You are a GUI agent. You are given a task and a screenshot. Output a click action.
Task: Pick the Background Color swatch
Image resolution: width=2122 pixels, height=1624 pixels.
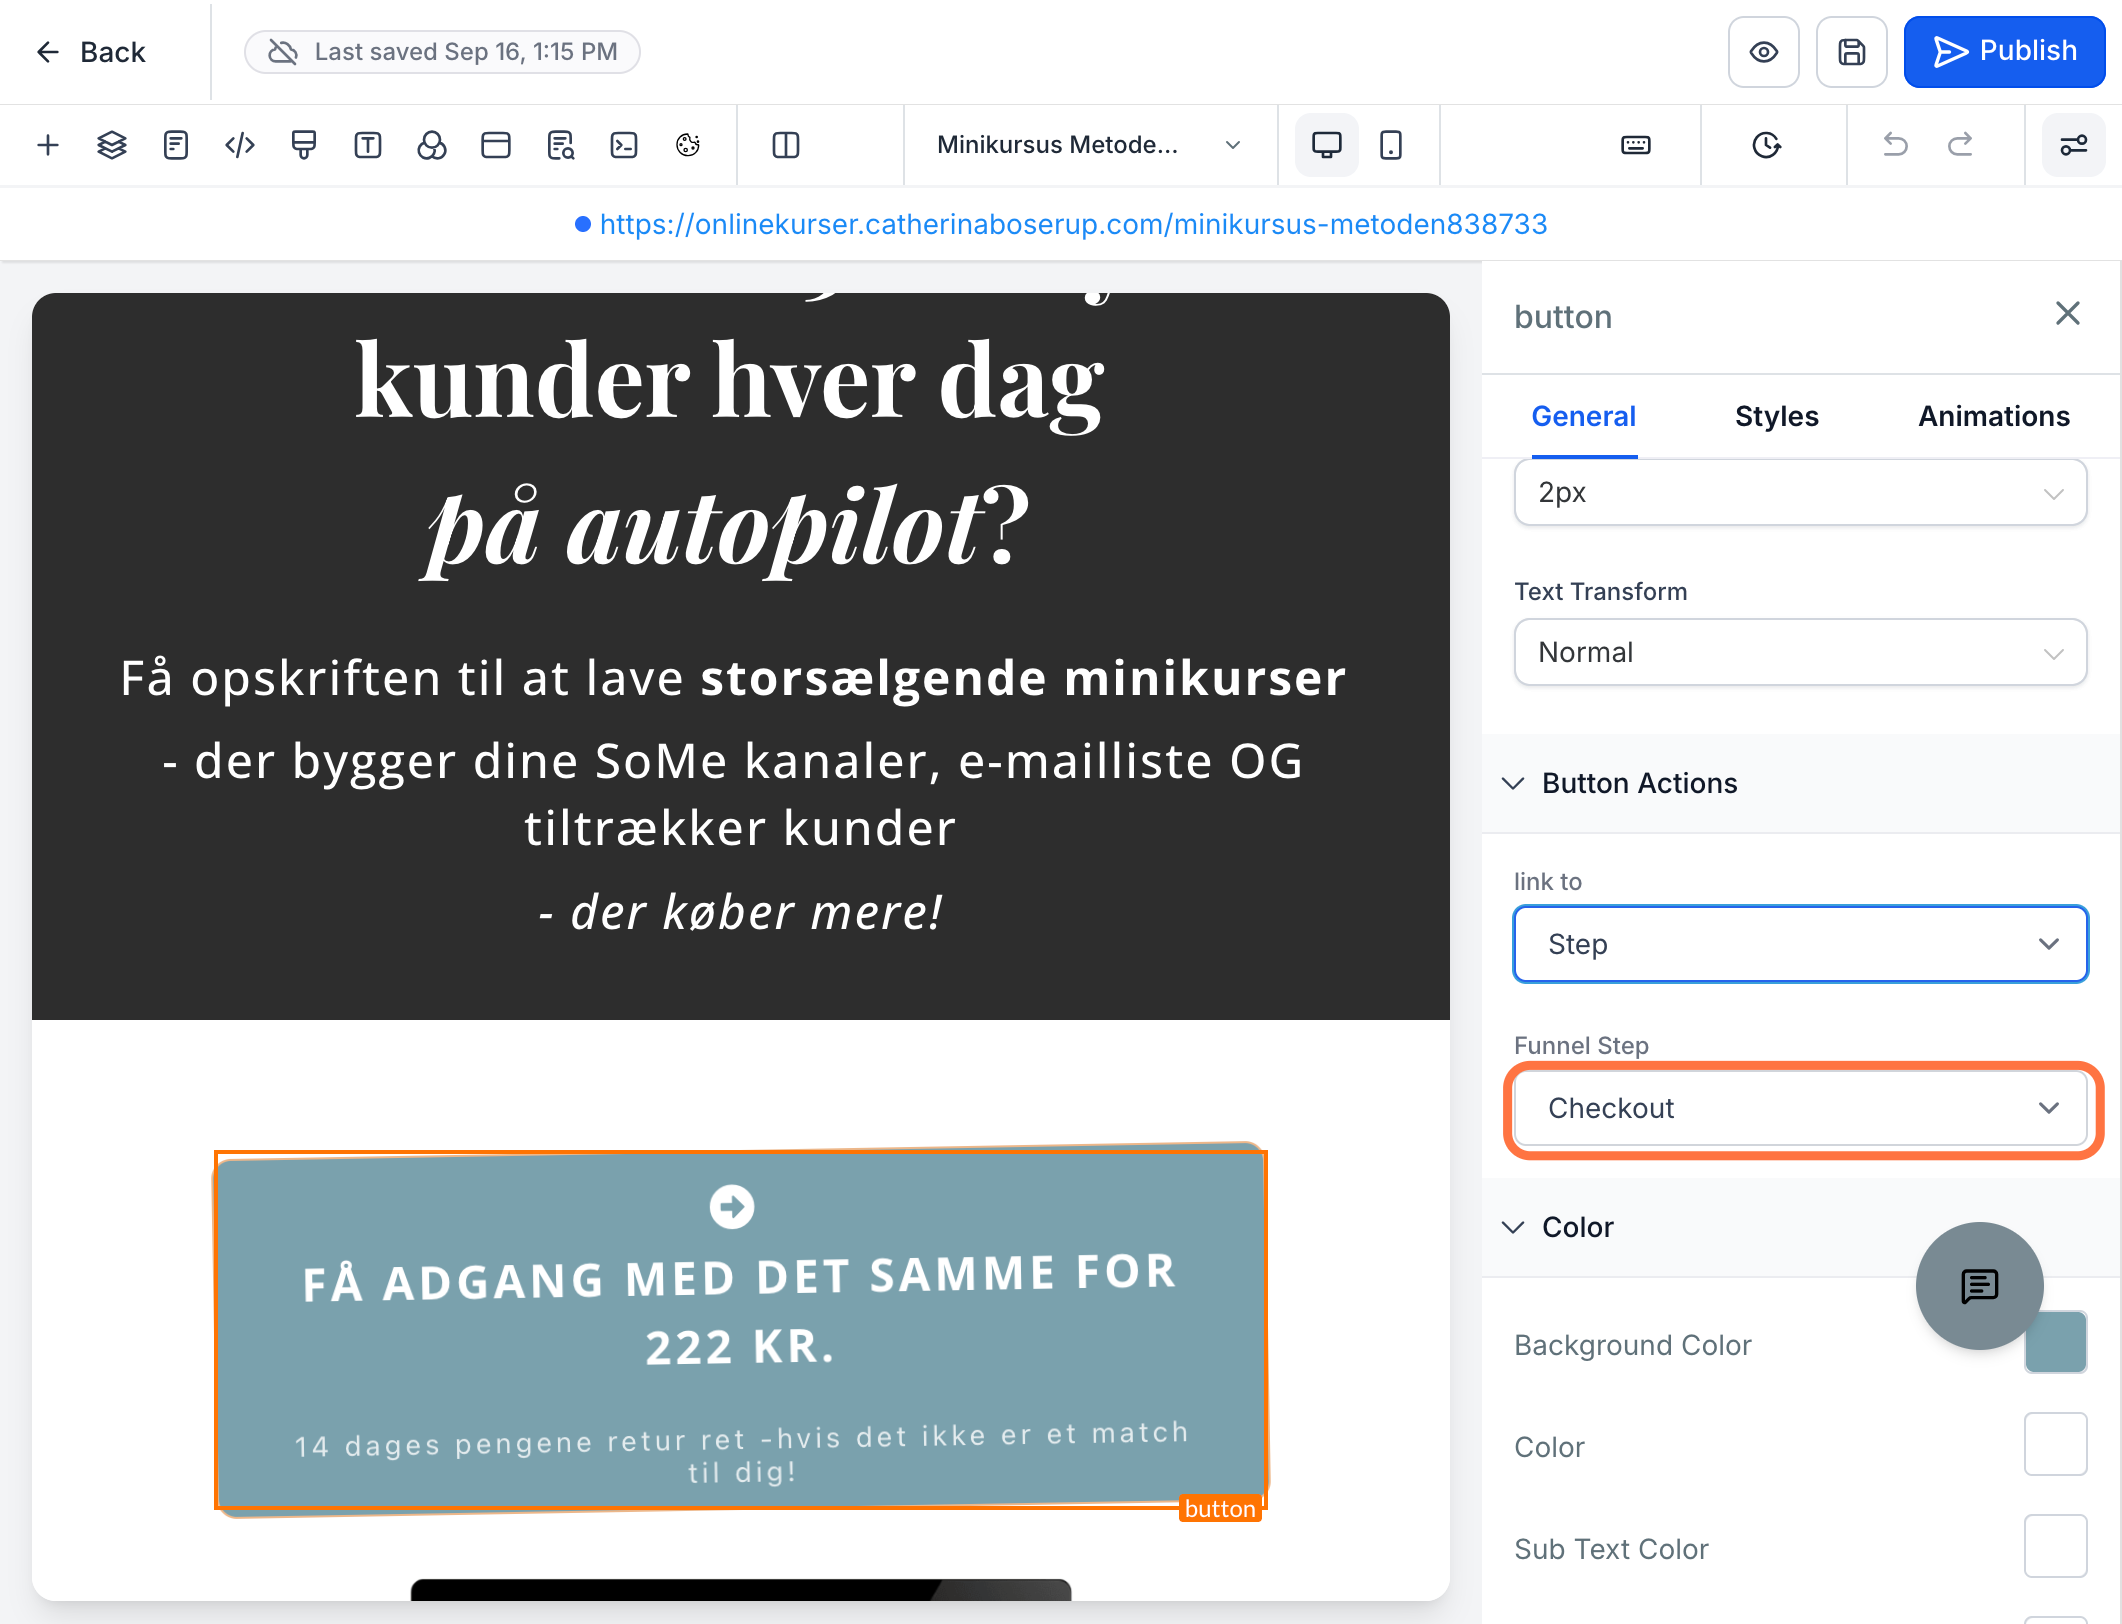[2056, 1343]
